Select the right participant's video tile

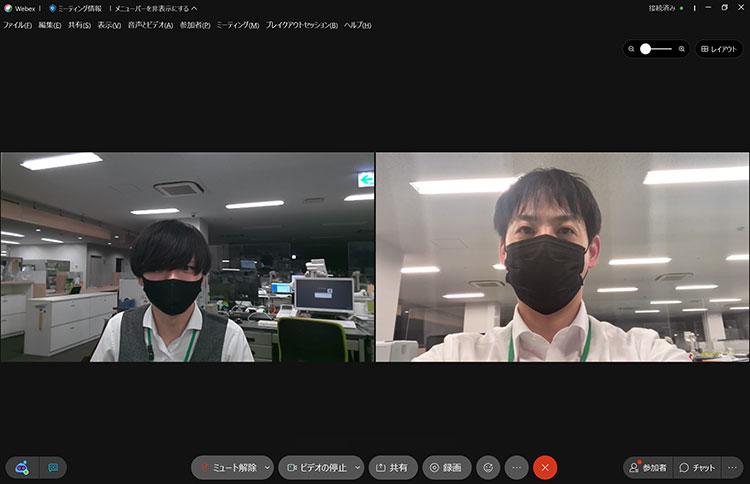pyautogui.click(x=562, y=256)
